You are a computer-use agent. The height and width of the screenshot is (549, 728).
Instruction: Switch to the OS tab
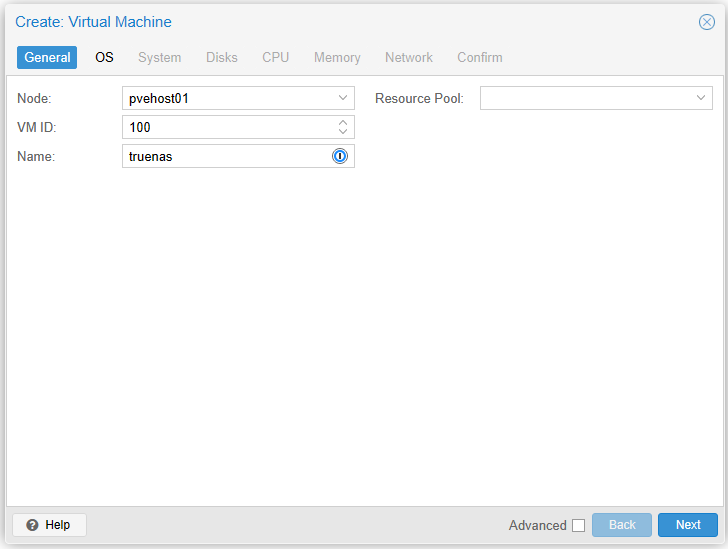105,57
